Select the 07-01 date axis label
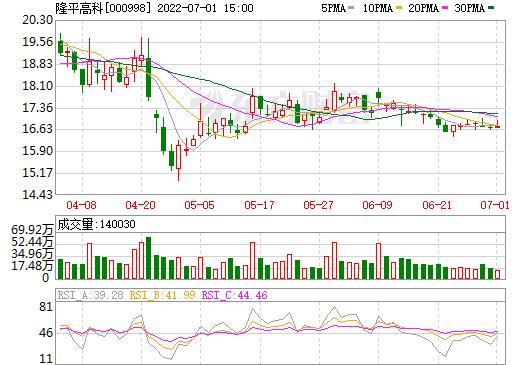520x365 pixels. [495, 205]
